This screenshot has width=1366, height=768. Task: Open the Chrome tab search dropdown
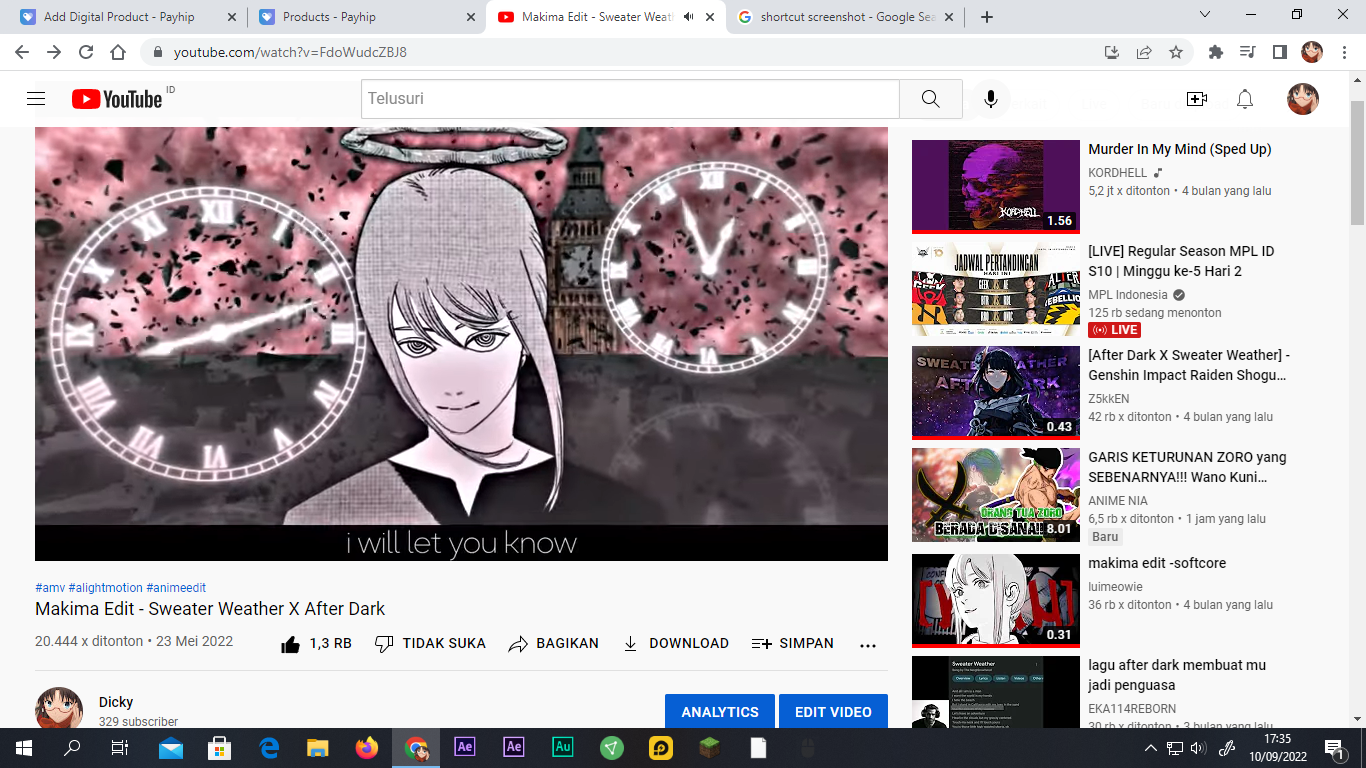pos(1205,15)
